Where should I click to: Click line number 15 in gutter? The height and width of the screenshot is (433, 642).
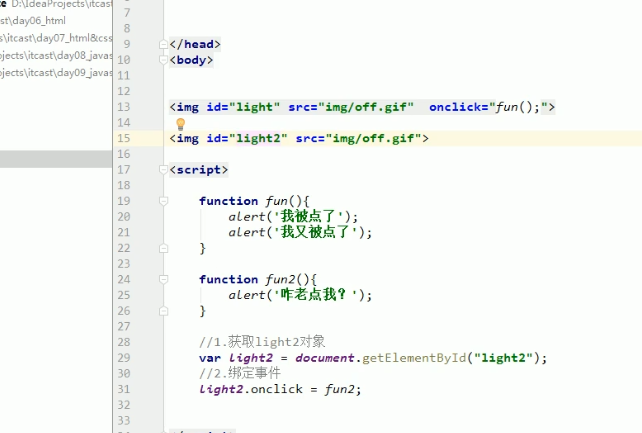coord(124,138)
